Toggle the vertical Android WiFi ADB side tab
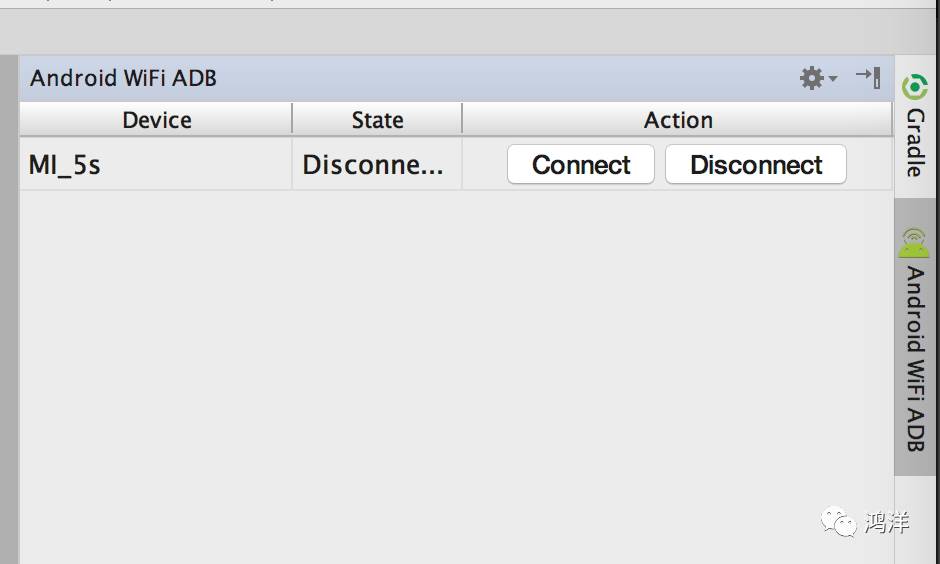Screen dimensions: 940x564 click(x=915, y=337)
